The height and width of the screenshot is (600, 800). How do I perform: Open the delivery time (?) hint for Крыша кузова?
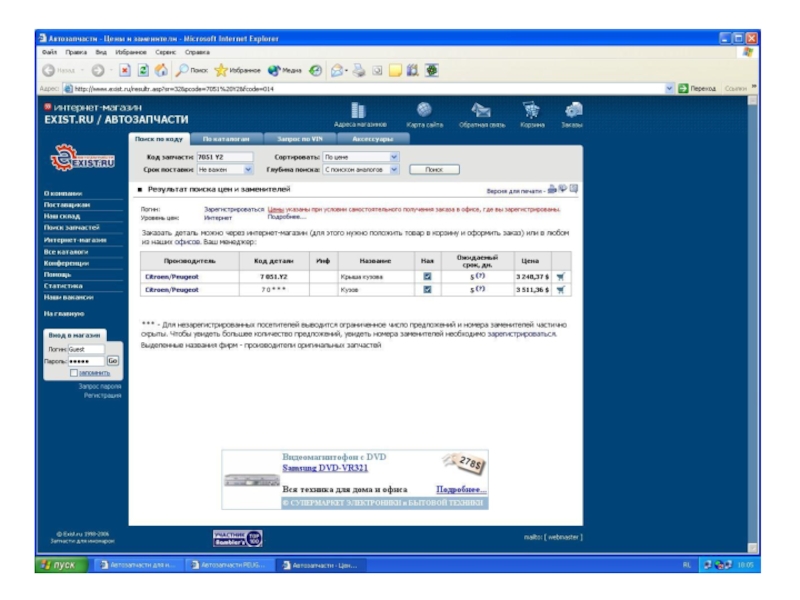pyautogui.click(x=480, y=276)
